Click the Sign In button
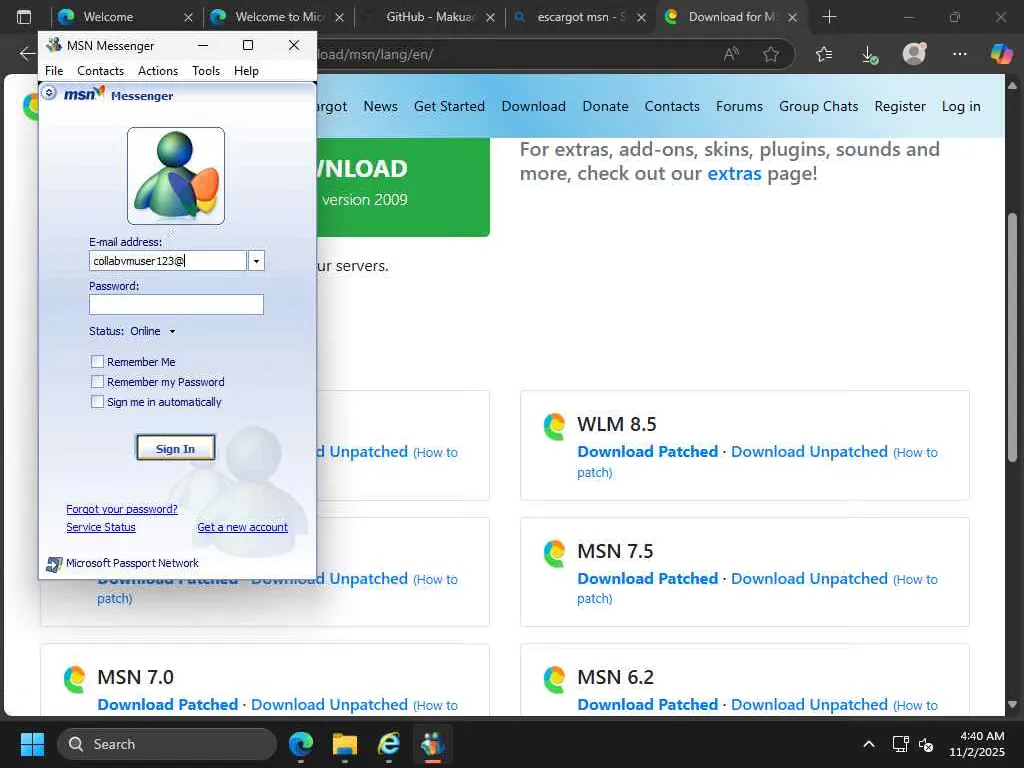The image size is (1024, 768). (176, 449)
